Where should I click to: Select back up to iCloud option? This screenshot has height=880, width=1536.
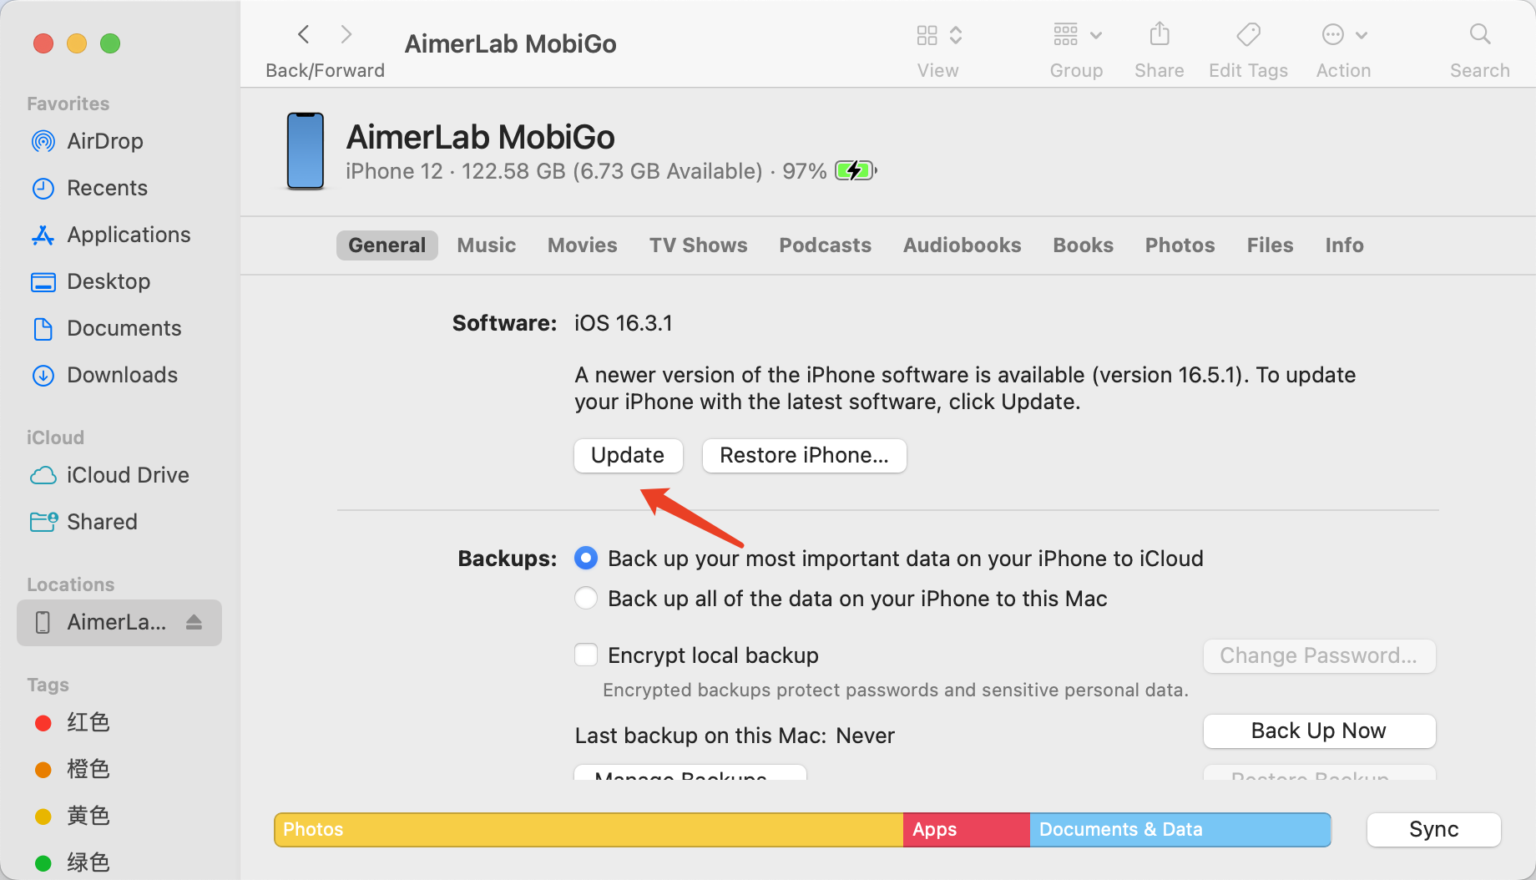[x=586, y=558]
